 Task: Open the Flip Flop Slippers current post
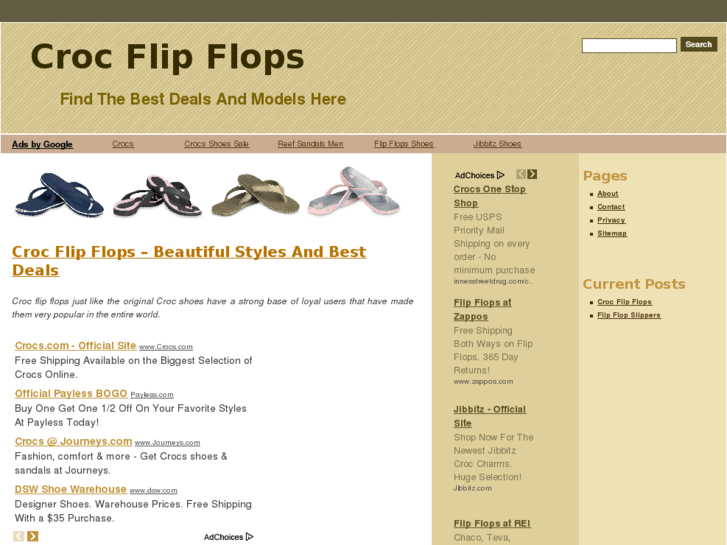[629, 315]
